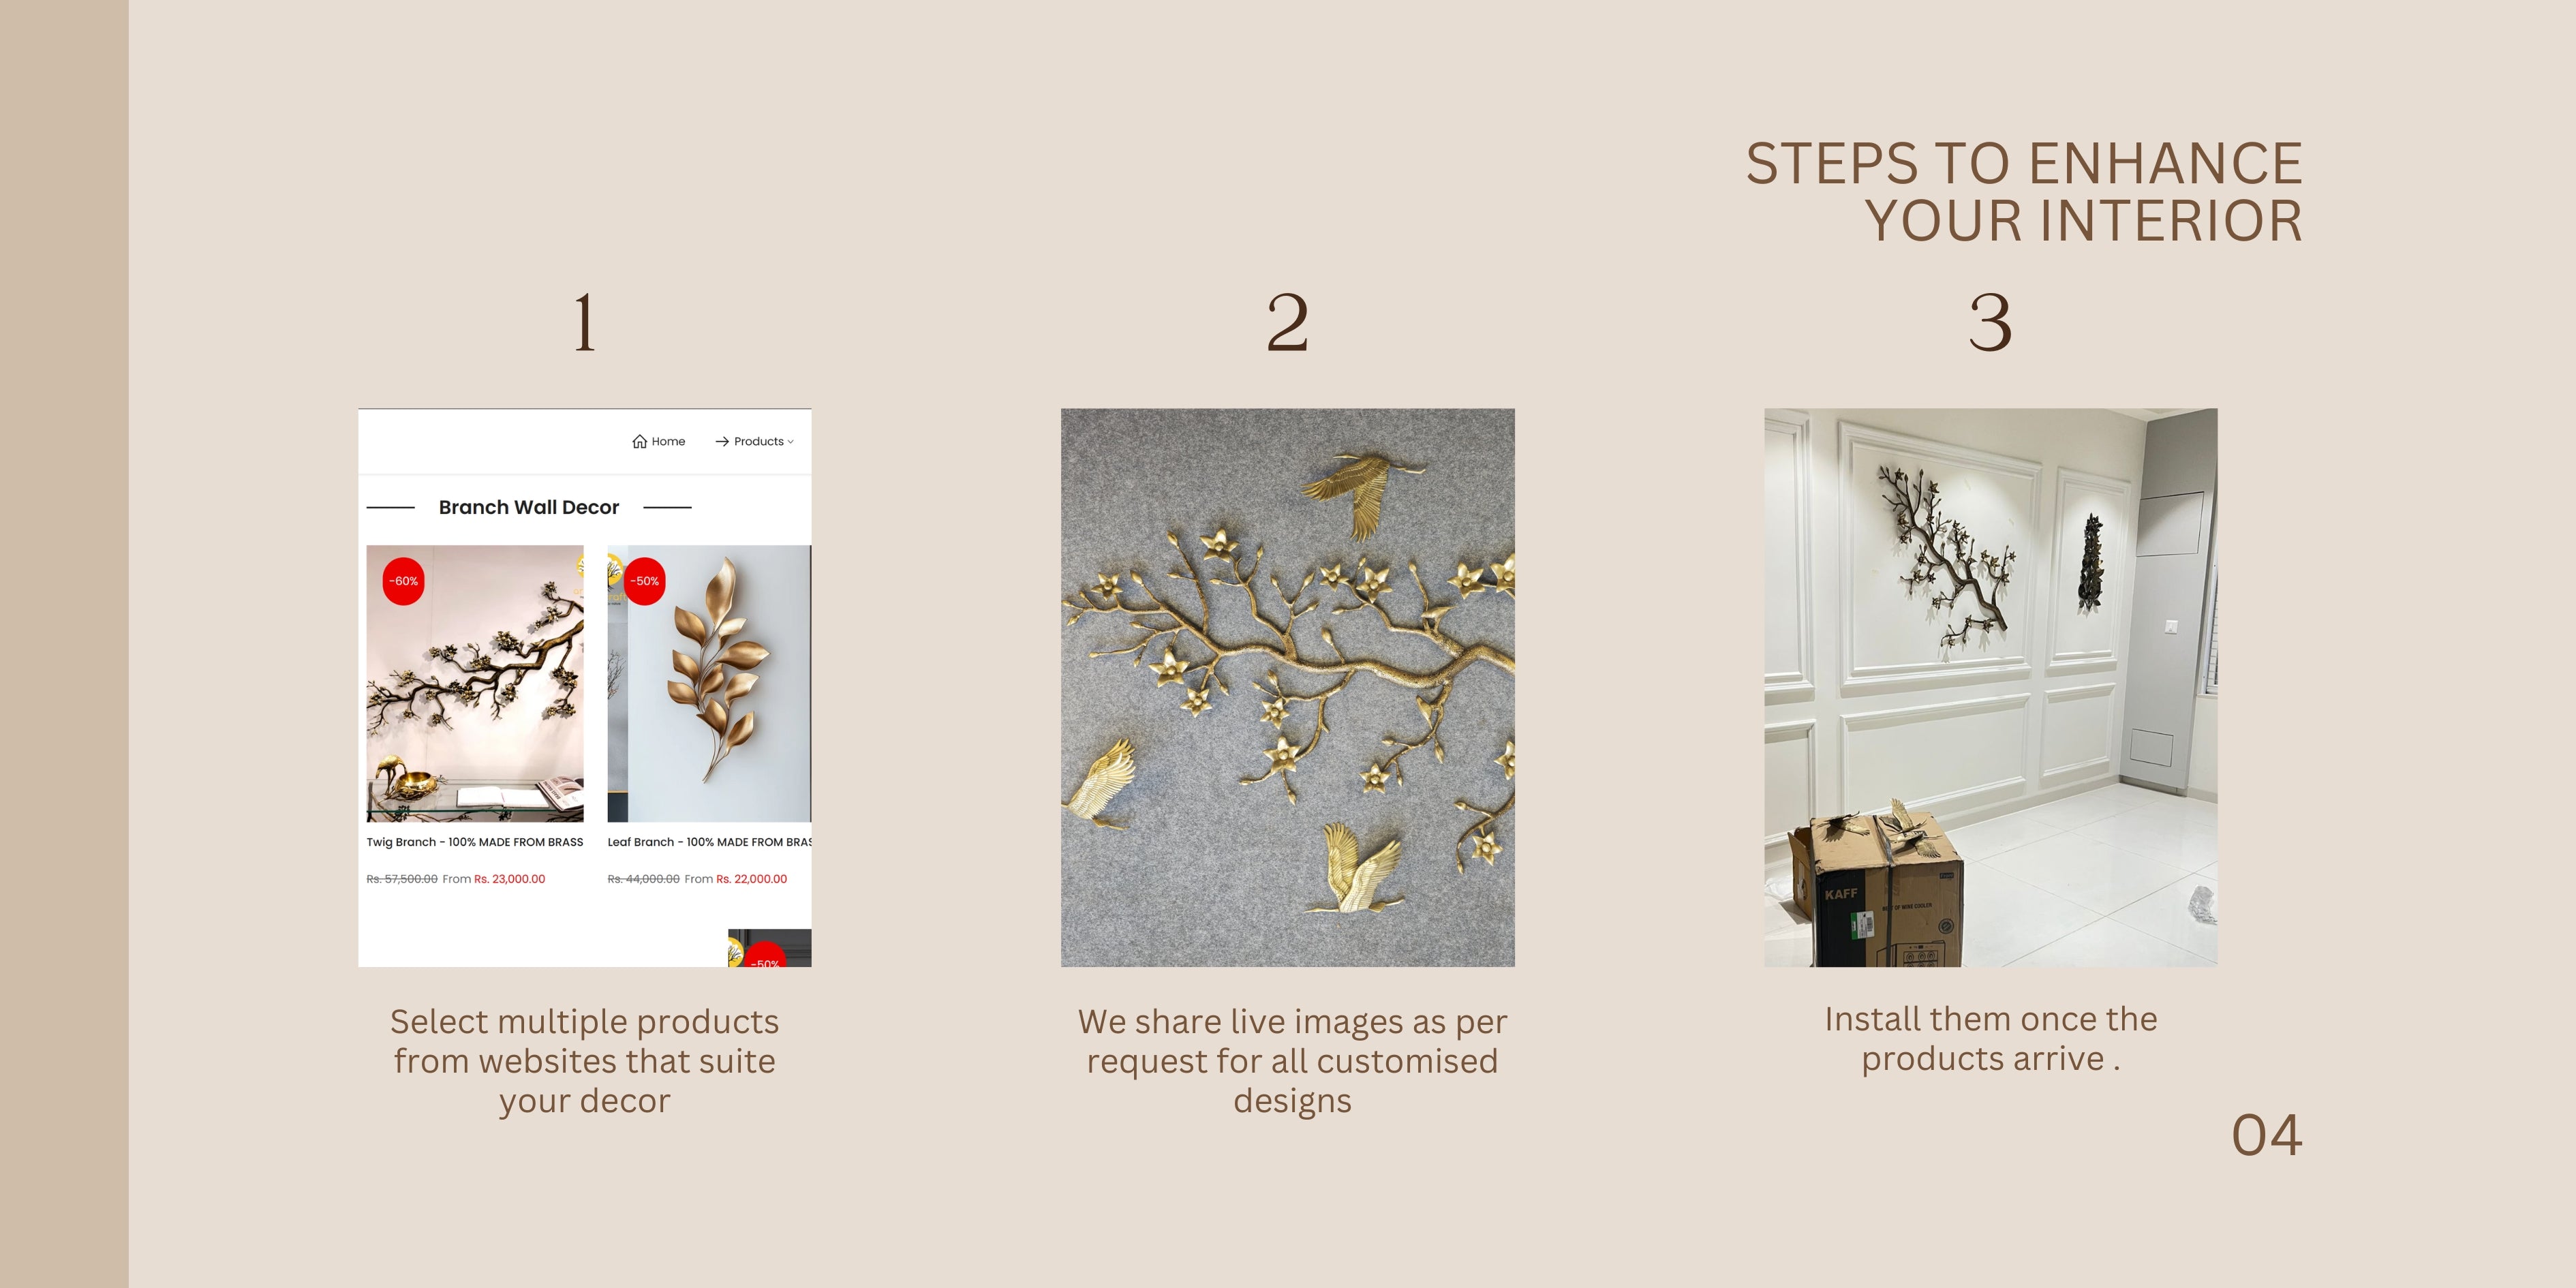Click the step number 3 heading
Screen dimensions: 2576x1288
point(1990,323)
